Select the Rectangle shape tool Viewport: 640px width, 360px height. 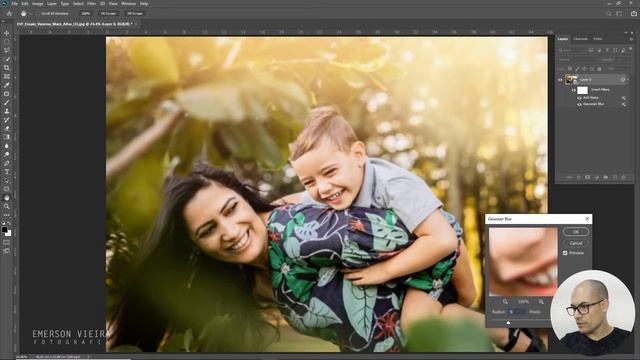pyautogui.click(x=7, y=189)
